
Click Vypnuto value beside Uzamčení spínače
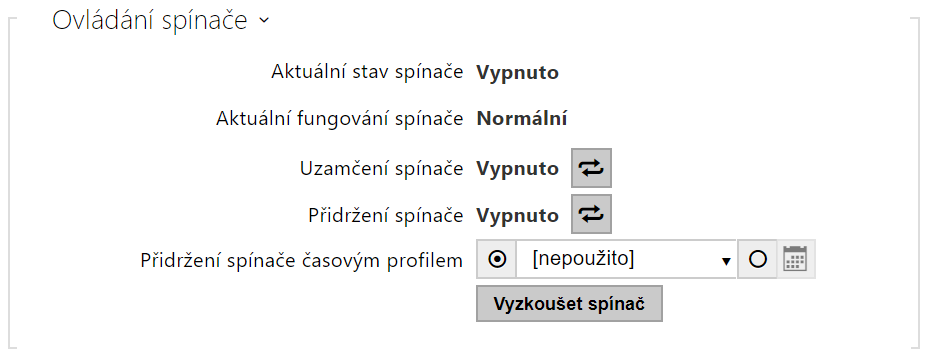(x=517, y=169)
